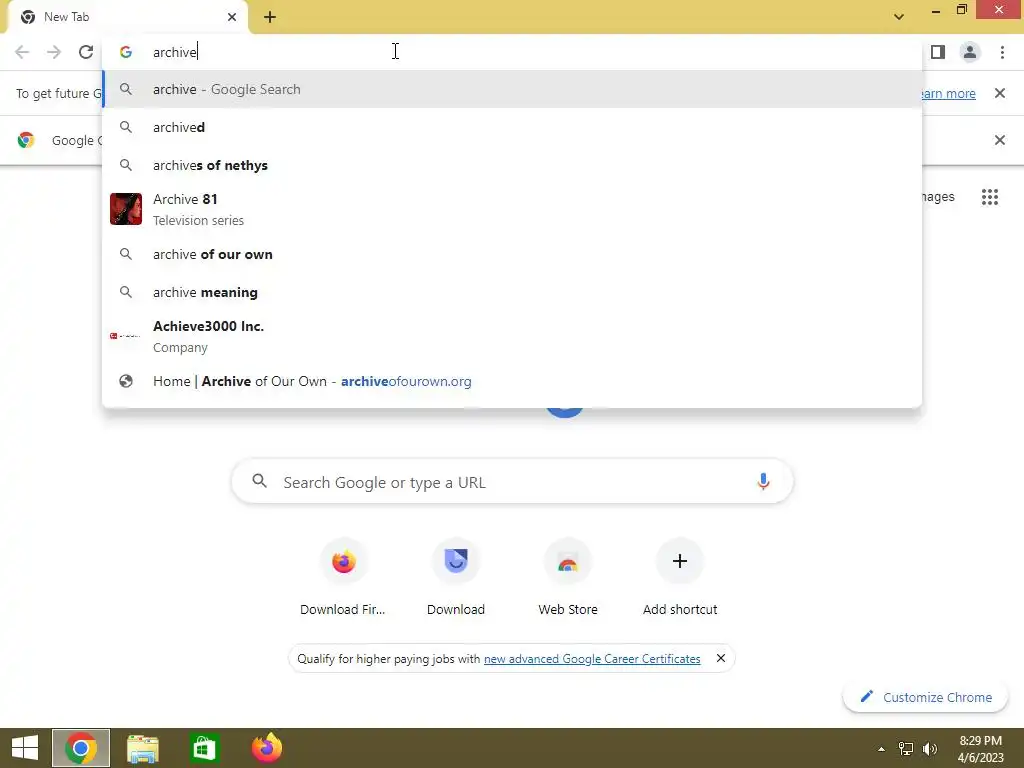
Task: Open the Web Store shortcut
Action: coord(568,577)
